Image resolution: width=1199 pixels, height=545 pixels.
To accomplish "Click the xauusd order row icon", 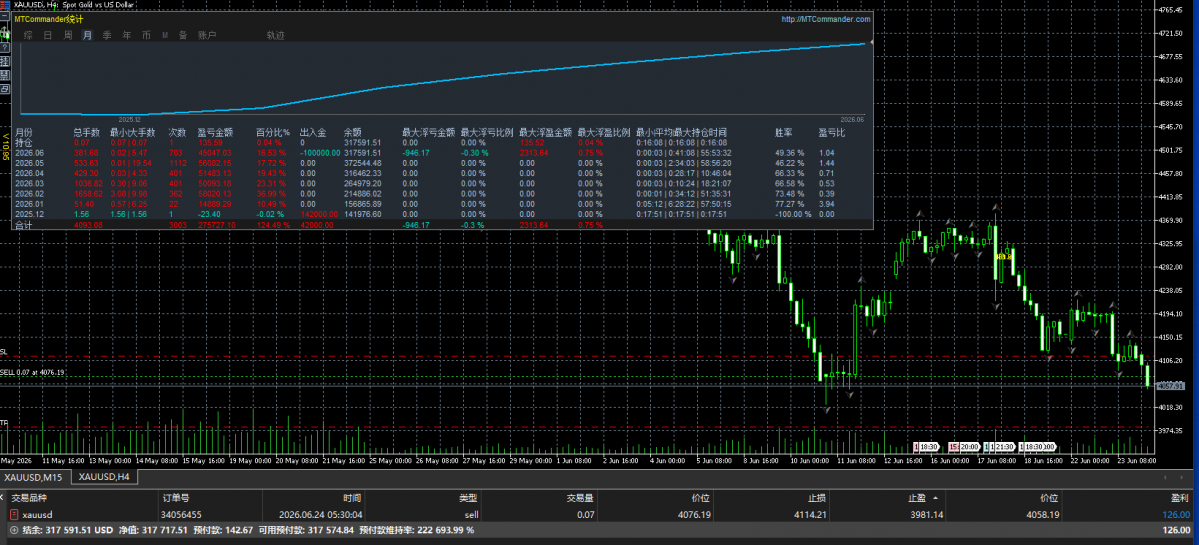I will tap(12, 514).
